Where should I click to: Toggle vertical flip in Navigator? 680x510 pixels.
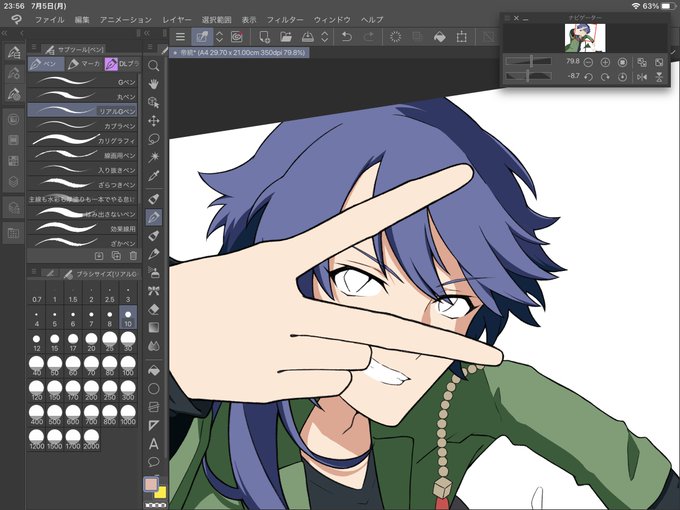point(659,77)
